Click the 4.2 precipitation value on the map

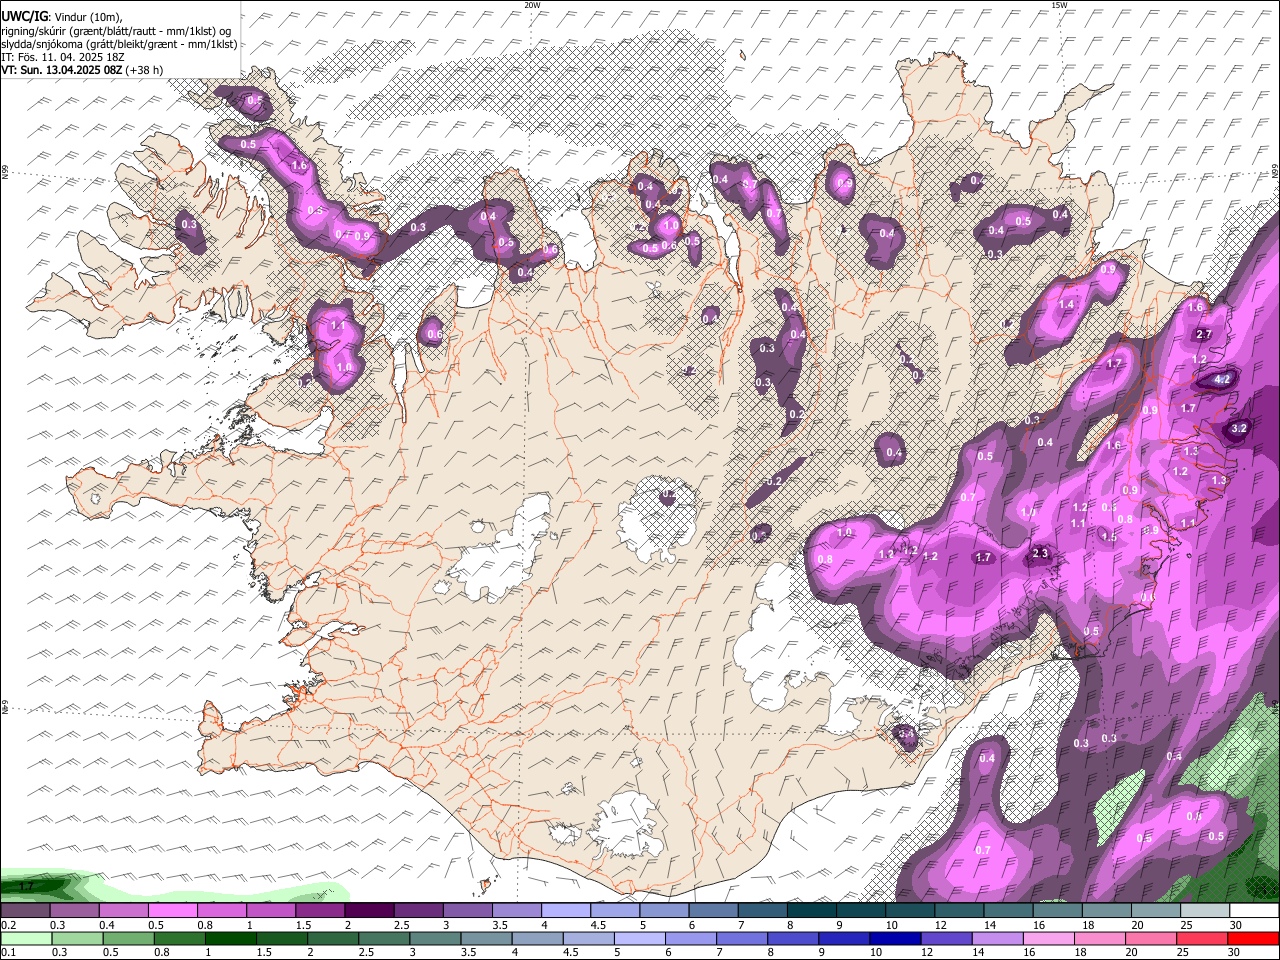coord(1222,380)
